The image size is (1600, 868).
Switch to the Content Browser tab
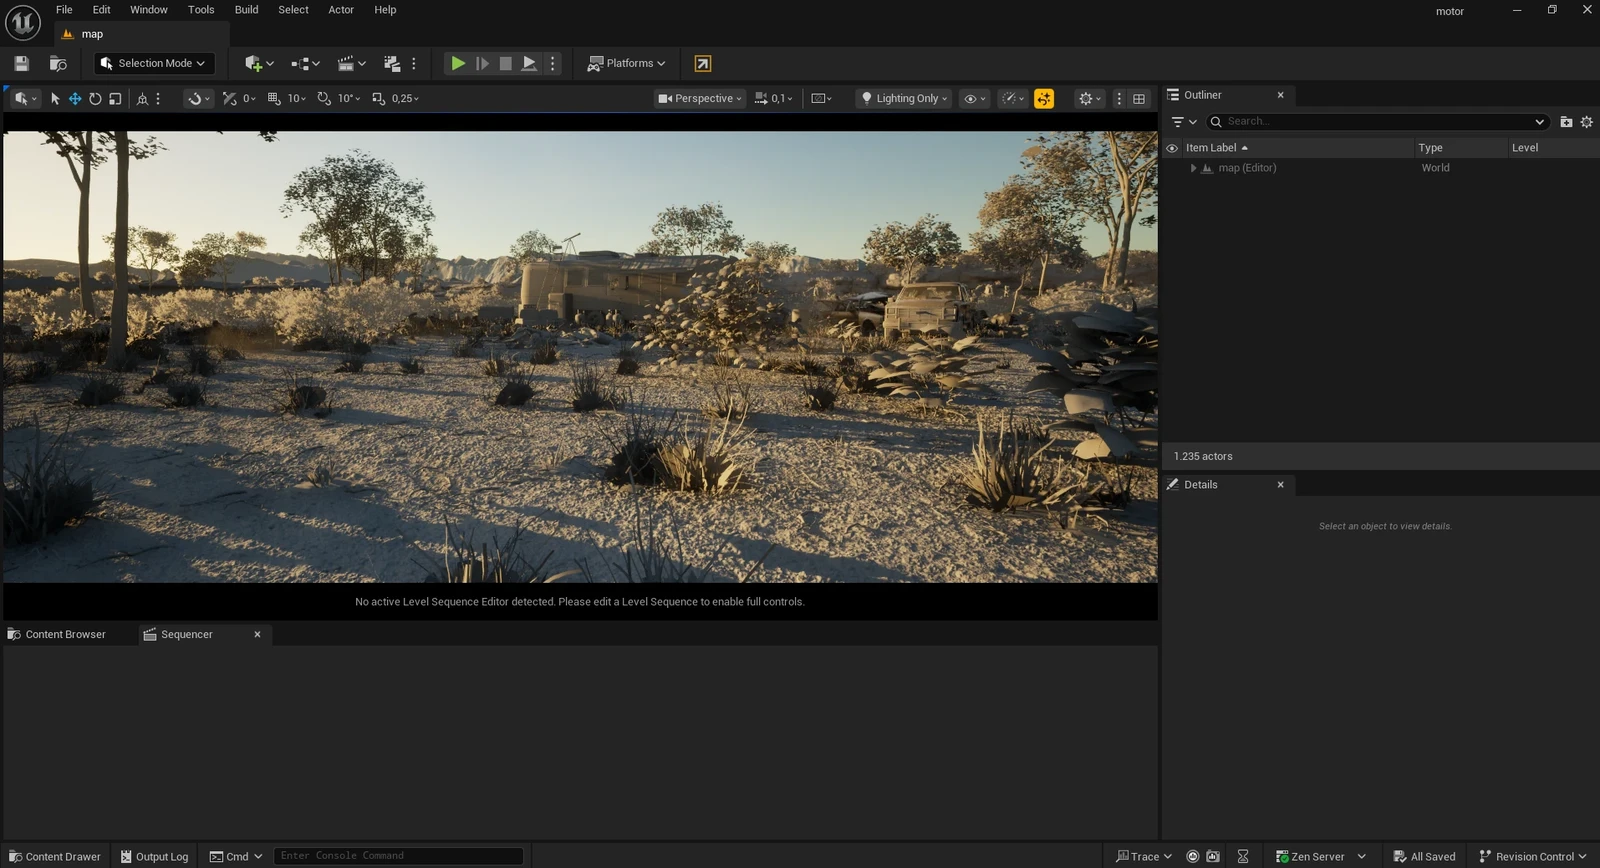point(65,634)
